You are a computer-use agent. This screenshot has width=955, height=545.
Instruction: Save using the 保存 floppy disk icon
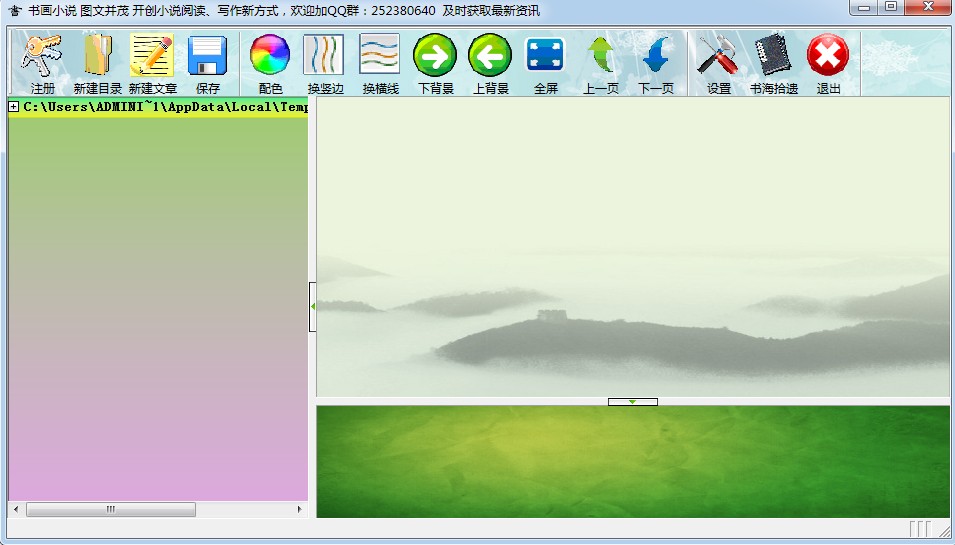[x=207, y=63]
